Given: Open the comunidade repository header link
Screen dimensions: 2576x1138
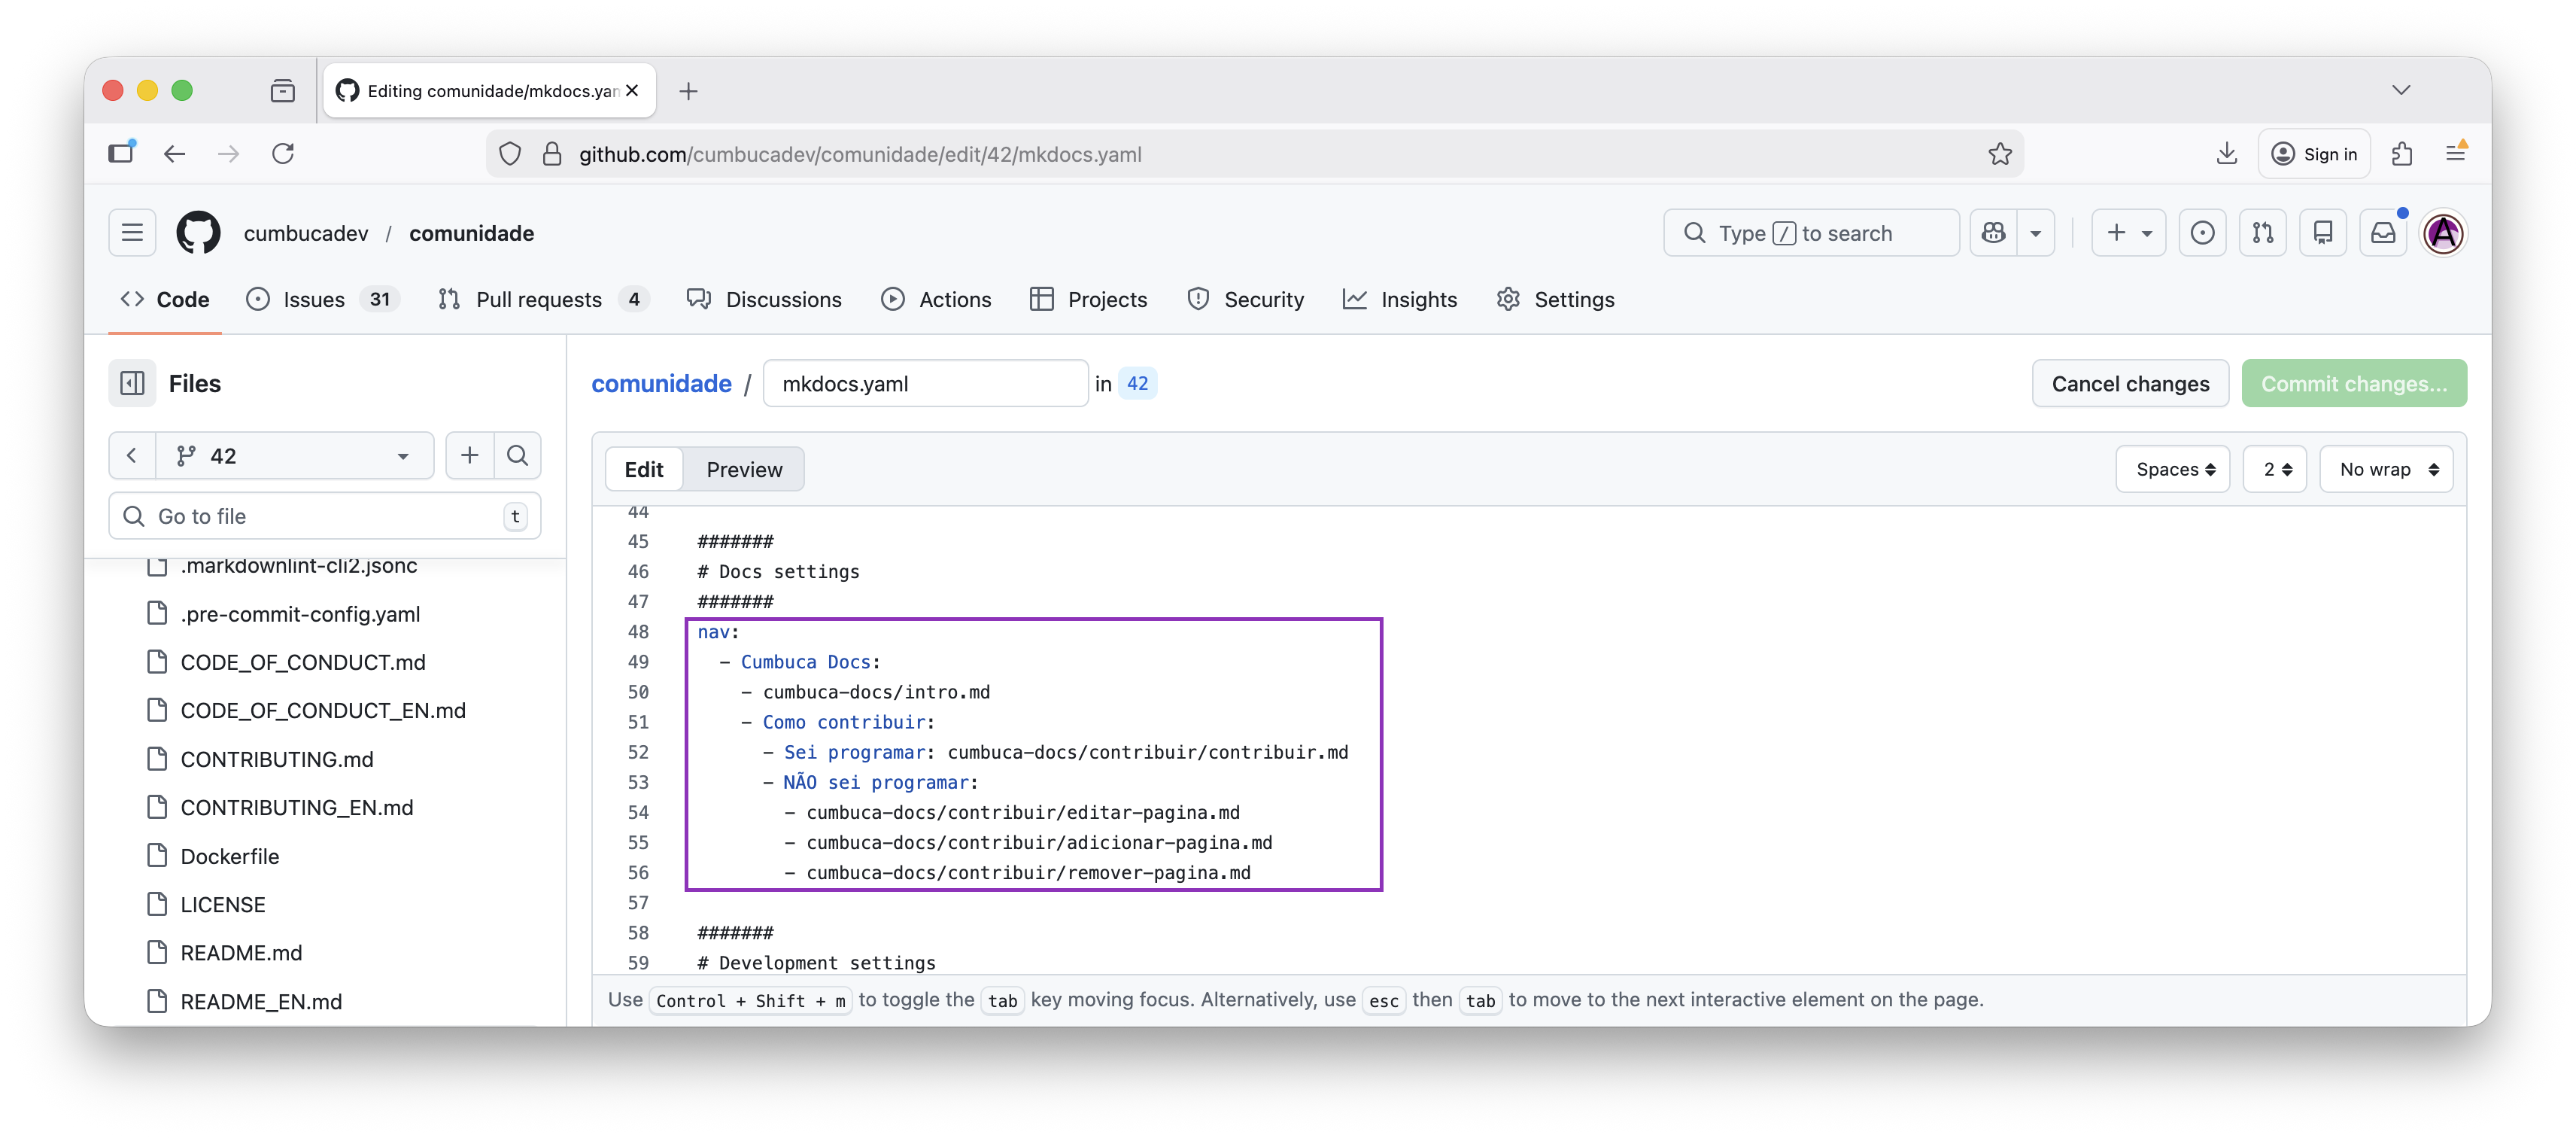Looking at the screenshot, I should point(471,233).
